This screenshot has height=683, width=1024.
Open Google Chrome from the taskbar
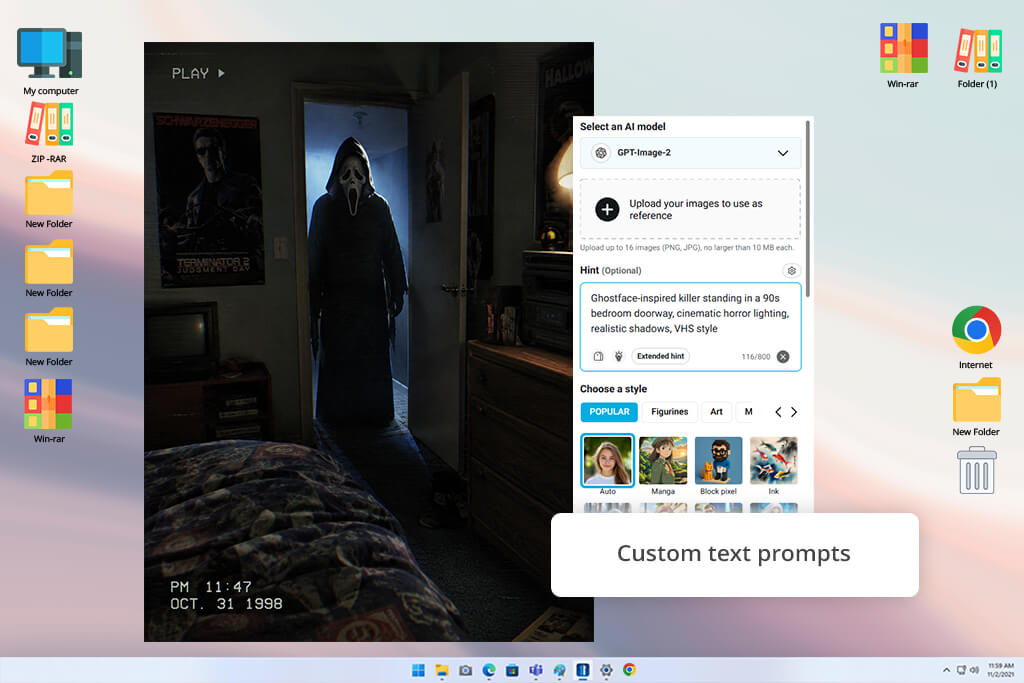pyautogui.click(x=630, y=670)
